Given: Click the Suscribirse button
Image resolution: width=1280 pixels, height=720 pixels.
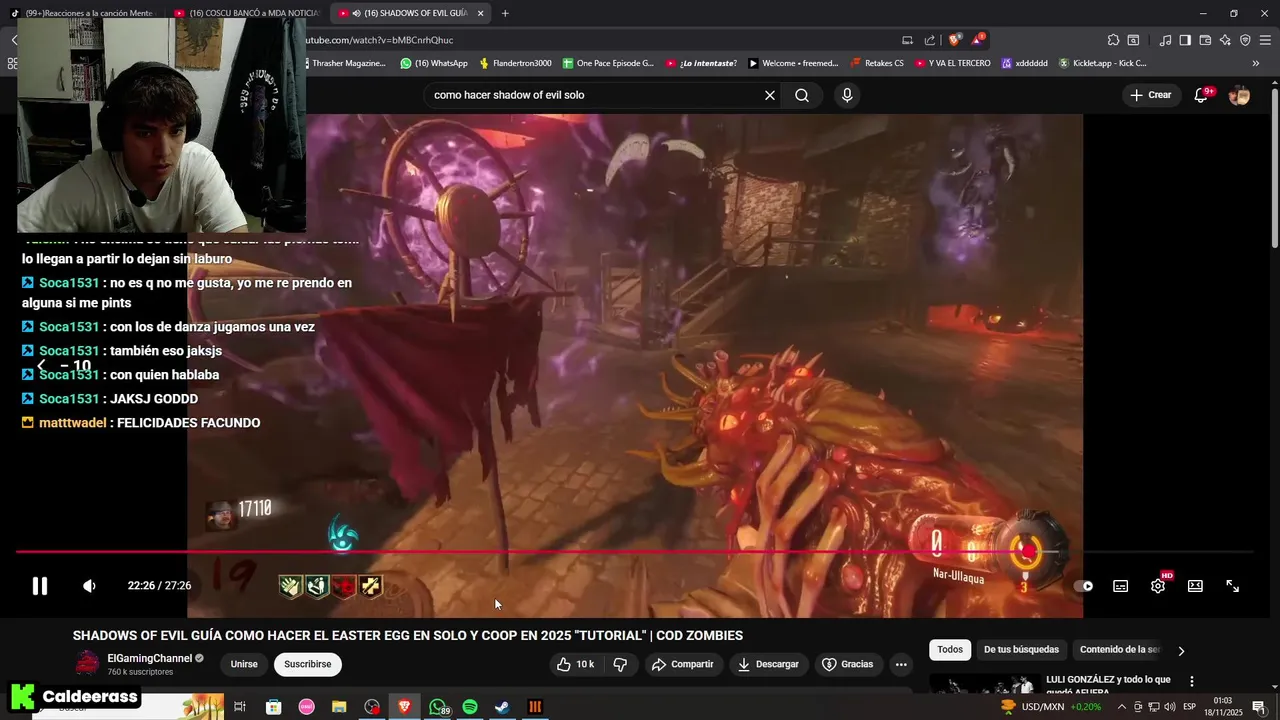Looking at the screenshot, I should pos(308,664).
